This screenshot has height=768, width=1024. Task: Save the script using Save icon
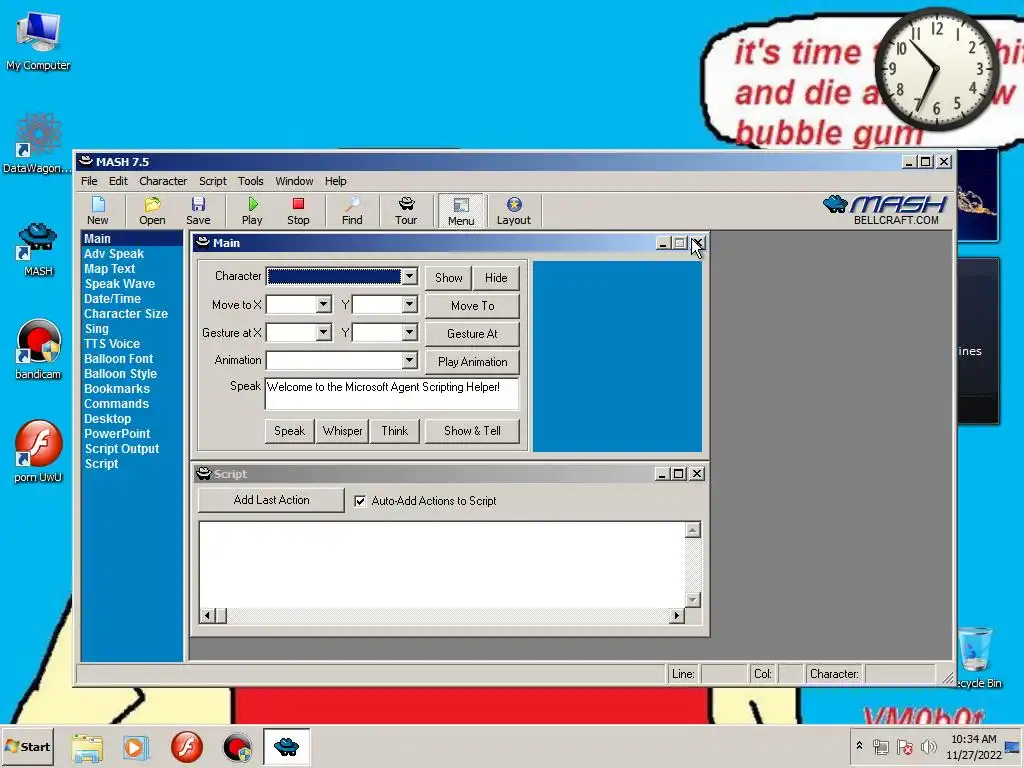pyautogui.click(x=199, y=210)
